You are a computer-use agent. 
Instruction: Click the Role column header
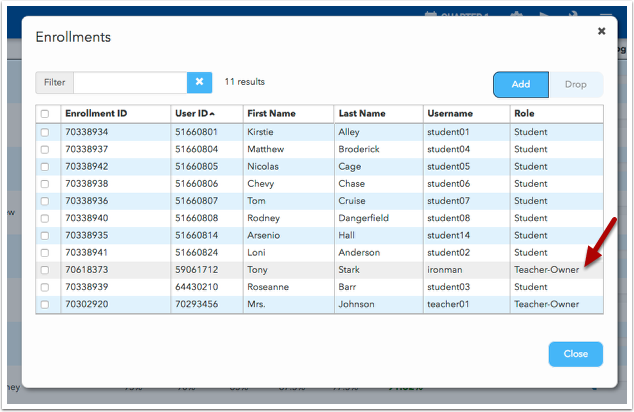pos(525,114)
